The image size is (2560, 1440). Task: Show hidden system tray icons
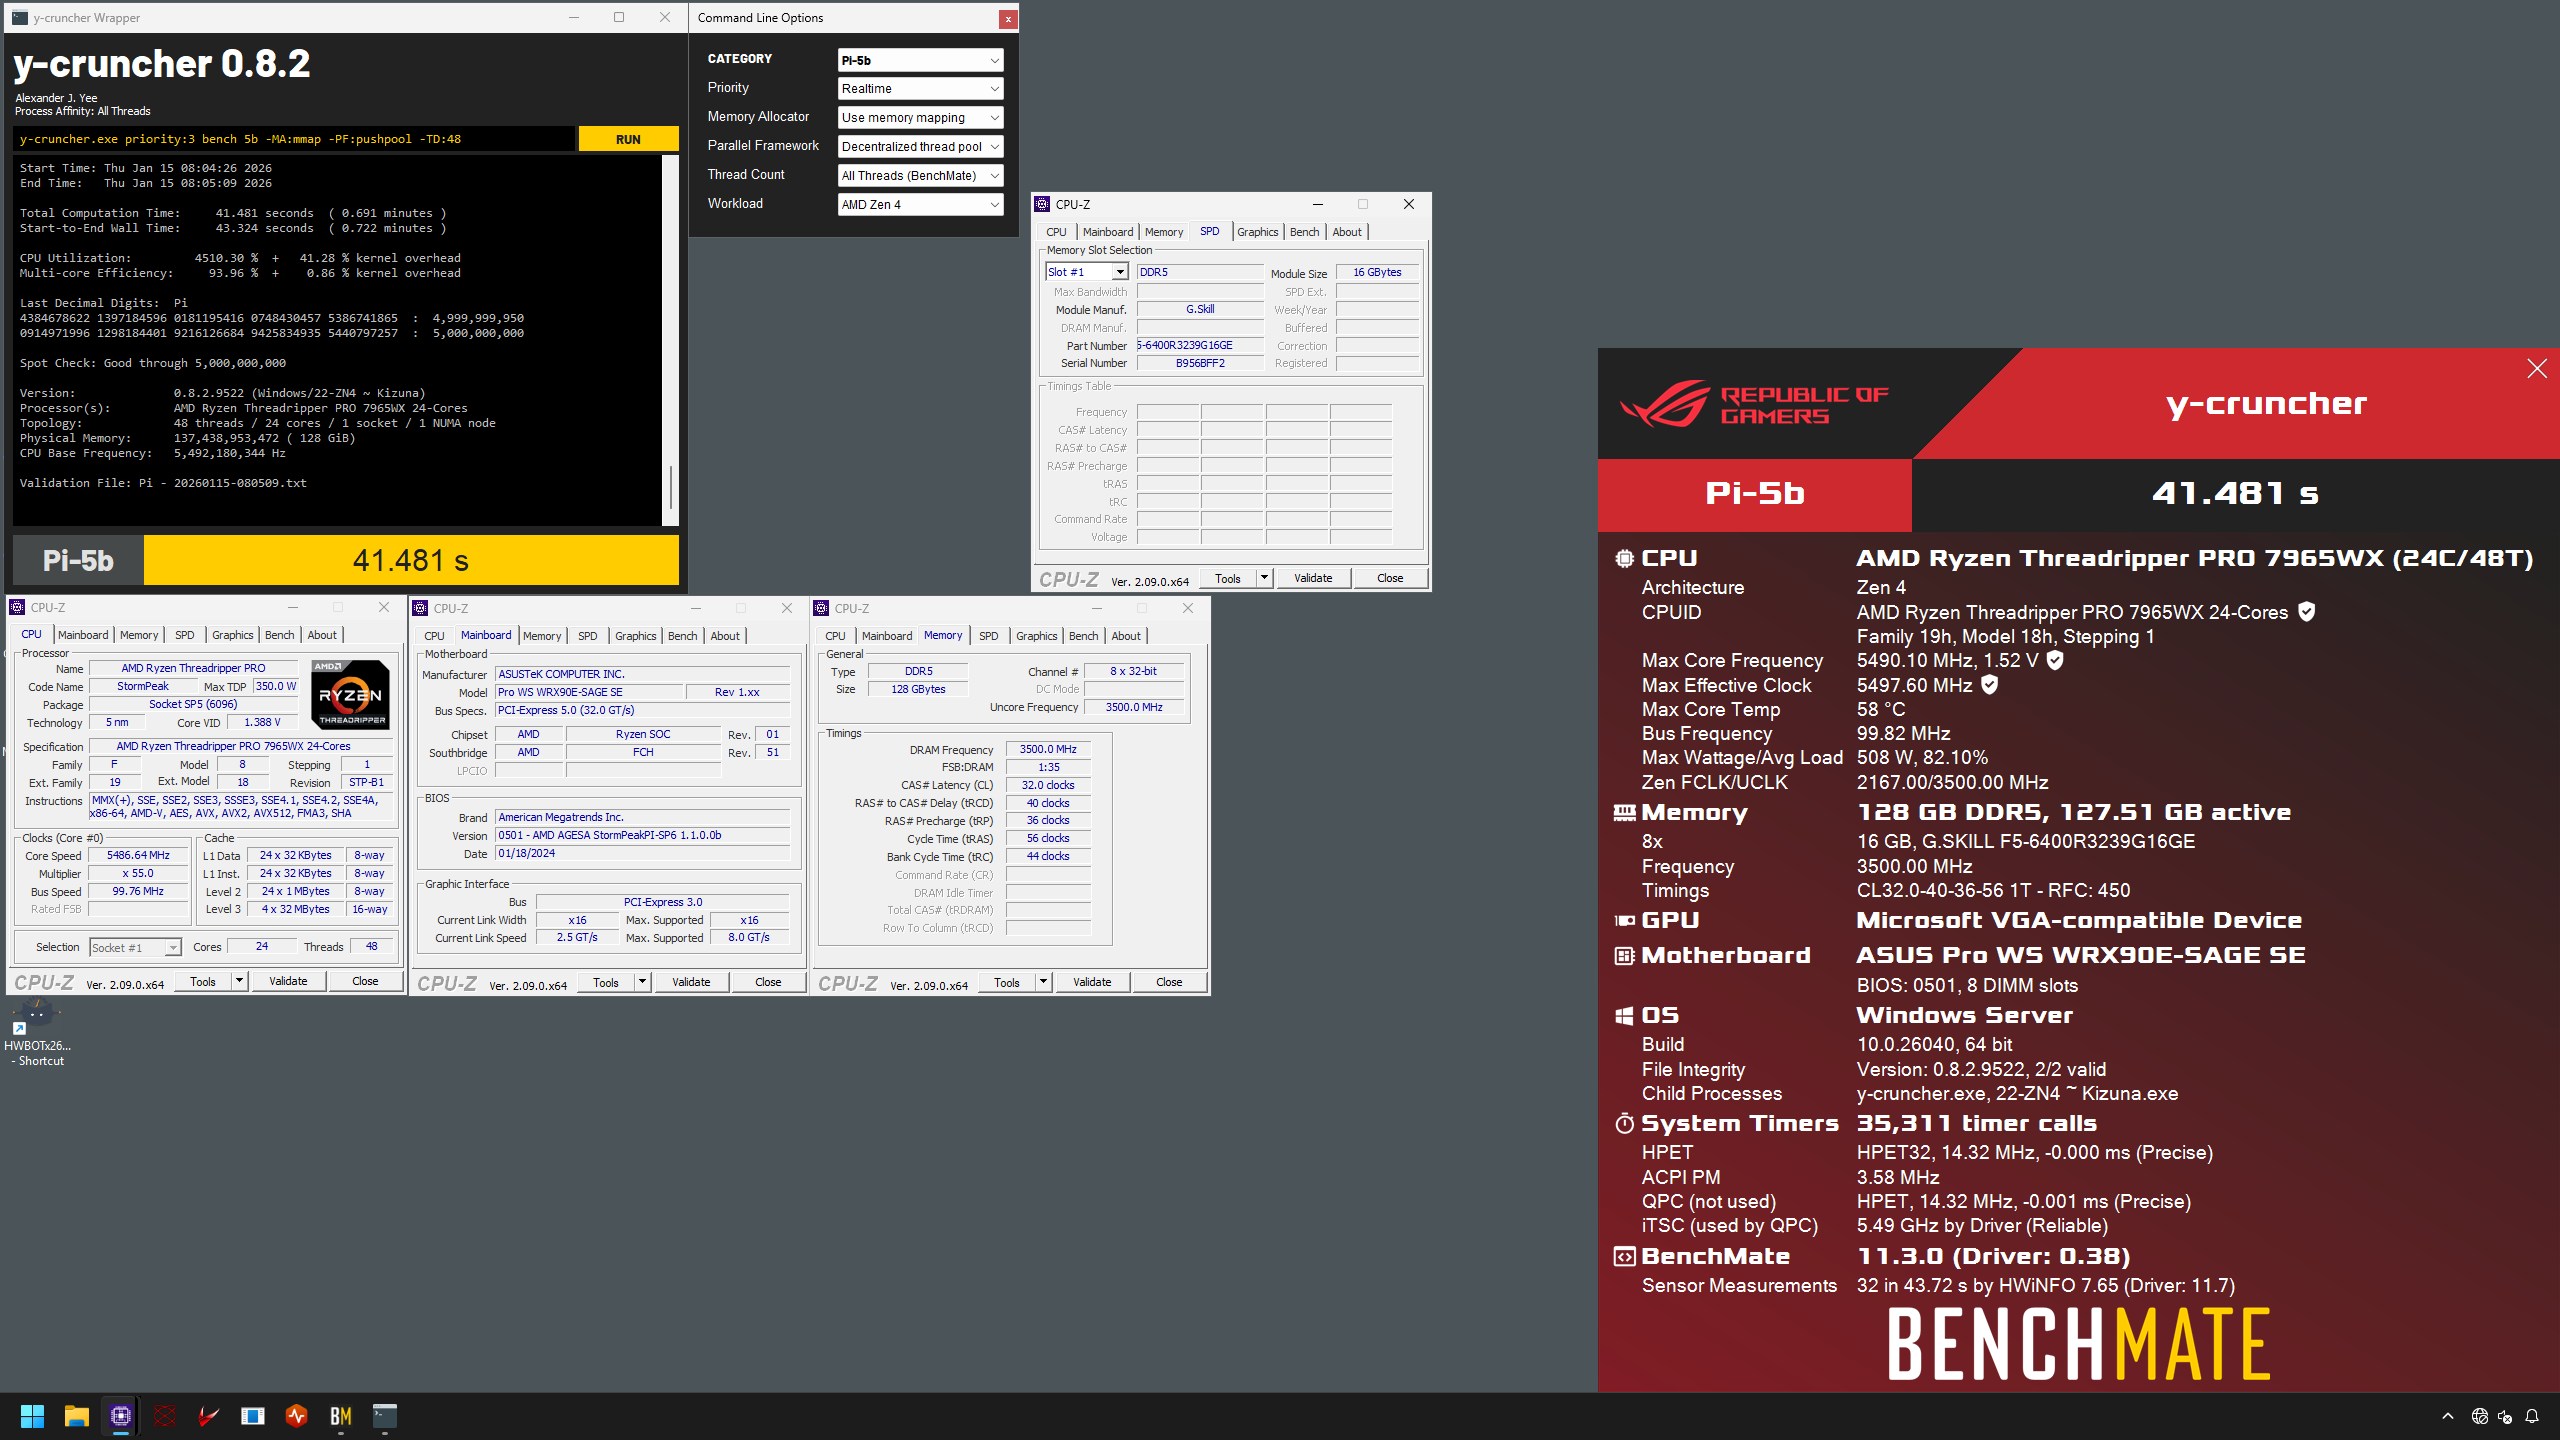[x=2448, y=1416]
